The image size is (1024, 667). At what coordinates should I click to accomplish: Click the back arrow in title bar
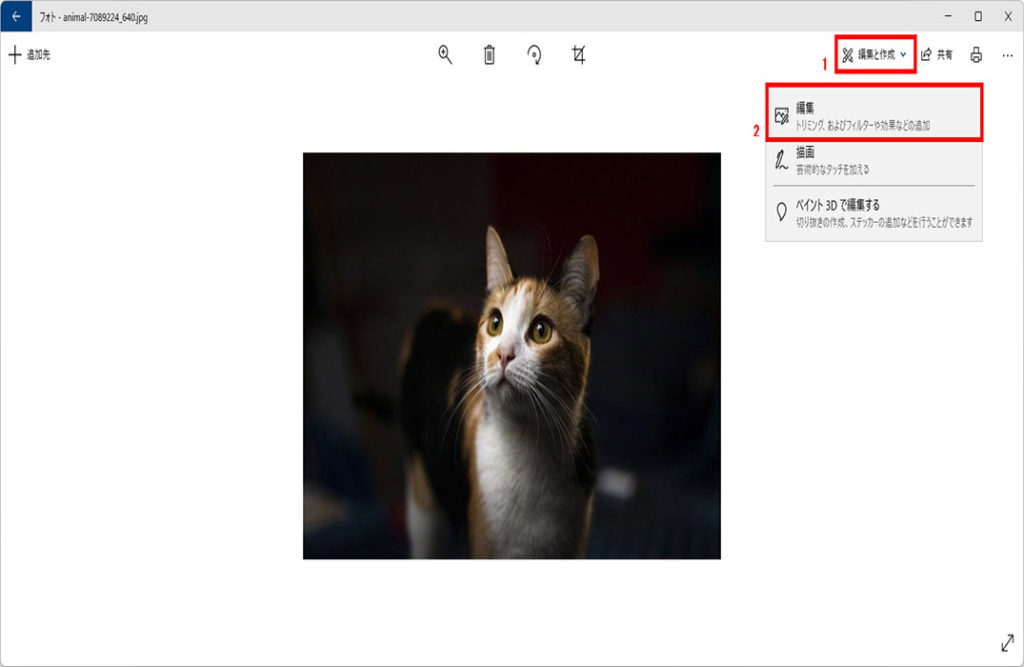(x=16, y=16)
